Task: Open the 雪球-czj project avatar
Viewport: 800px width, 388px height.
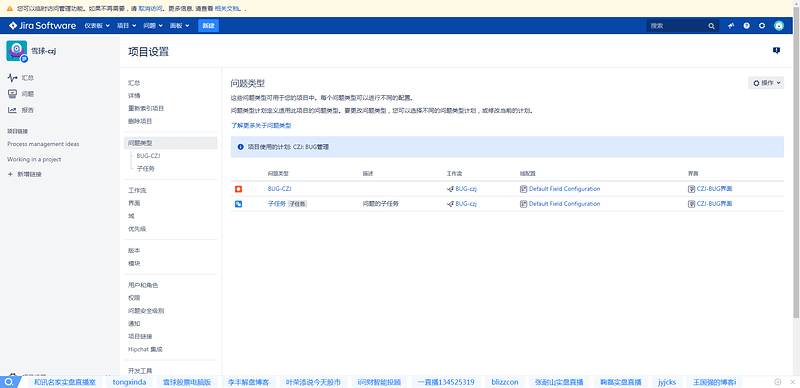Action: click(16, 51)
